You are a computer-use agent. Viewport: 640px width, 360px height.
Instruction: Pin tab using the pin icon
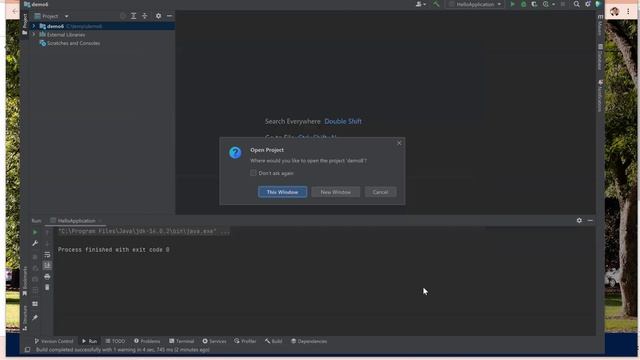tap(35, 318)
